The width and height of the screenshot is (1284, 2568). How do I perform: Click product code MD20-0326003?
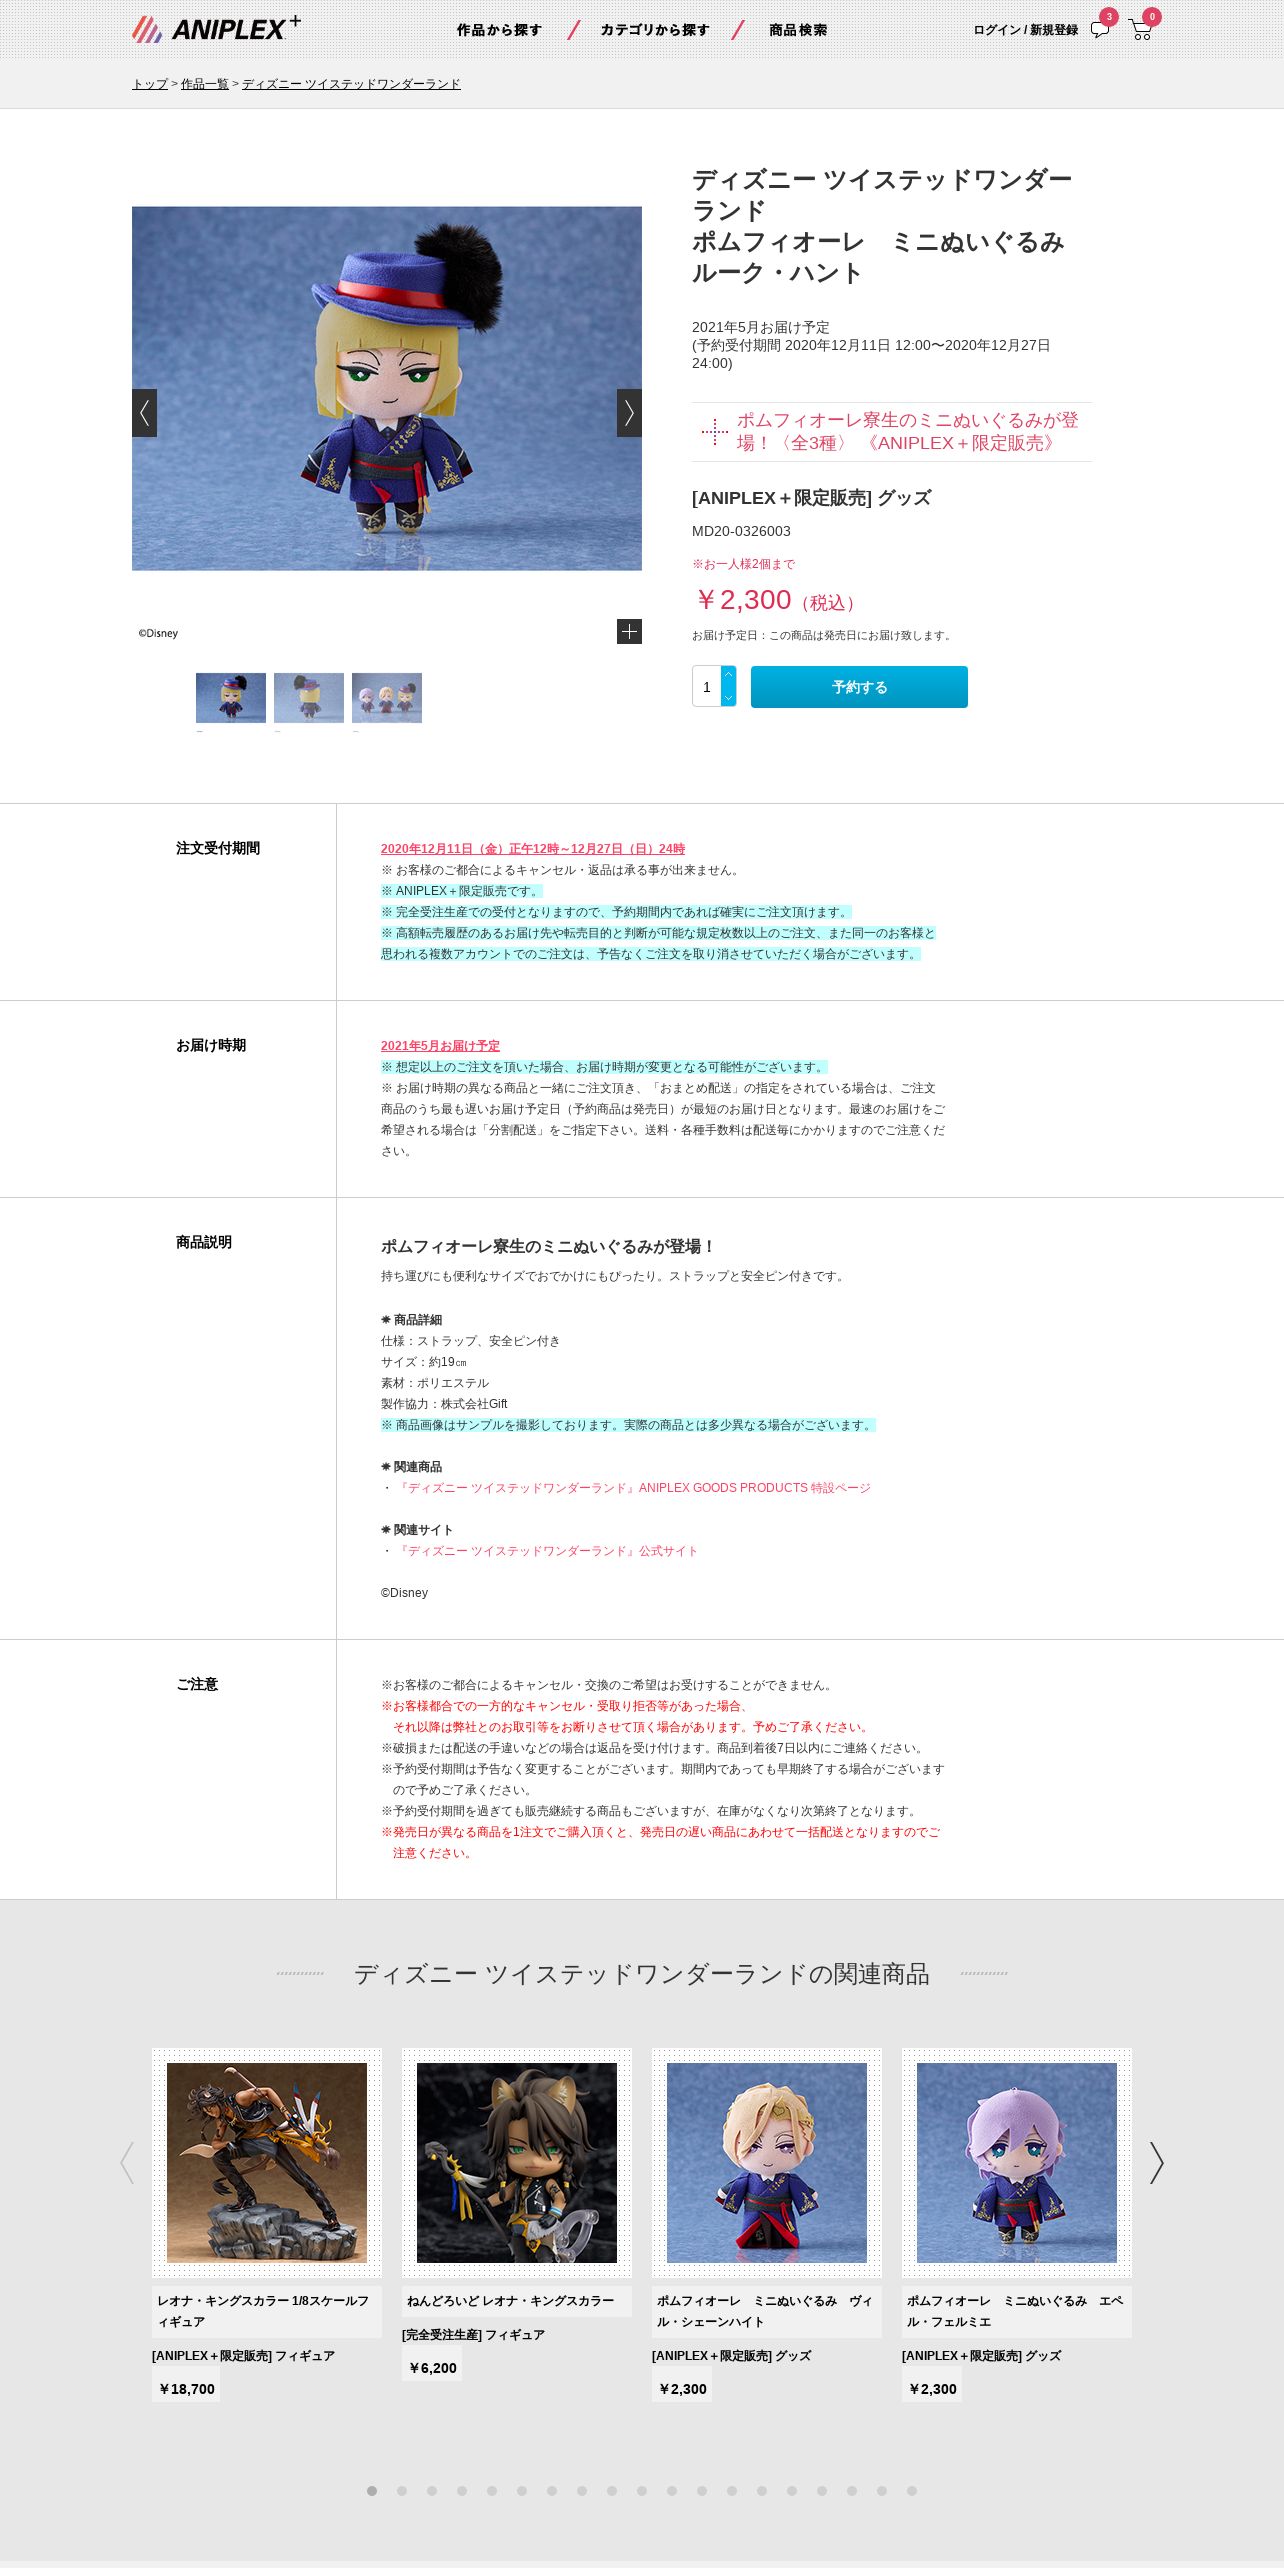click(x=741, y=531)
